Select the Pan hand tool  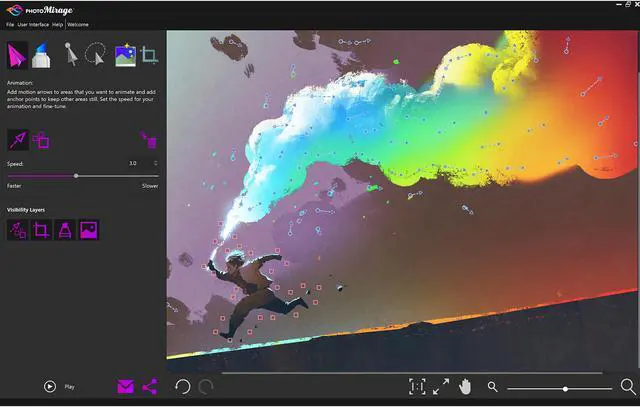pos(464,386)
